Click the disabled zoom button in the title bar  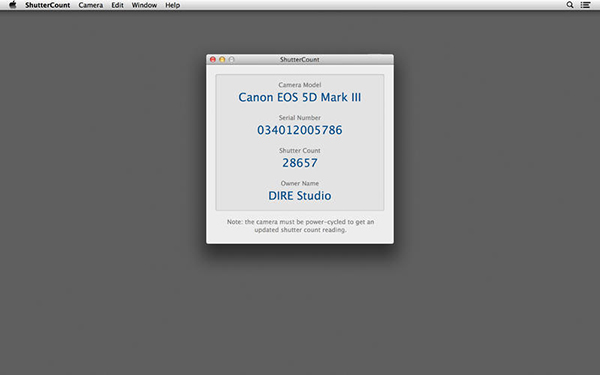click(232, 59)
